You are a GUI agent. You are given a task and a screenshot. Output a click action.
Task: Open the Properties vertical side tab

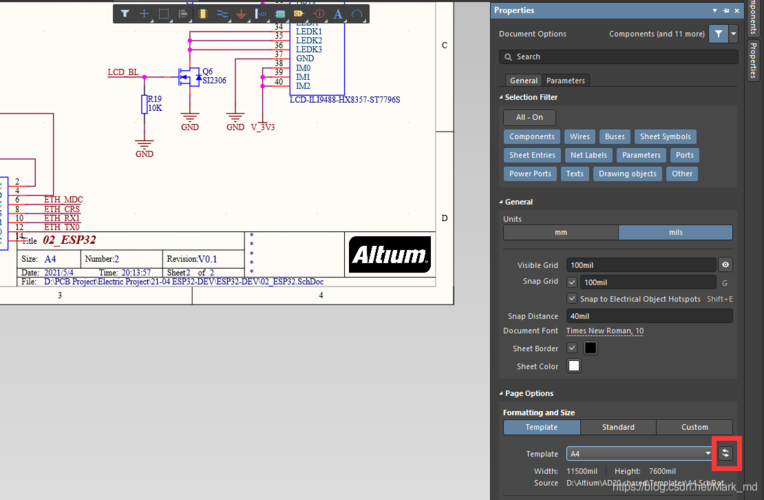[x=753, y=60]
